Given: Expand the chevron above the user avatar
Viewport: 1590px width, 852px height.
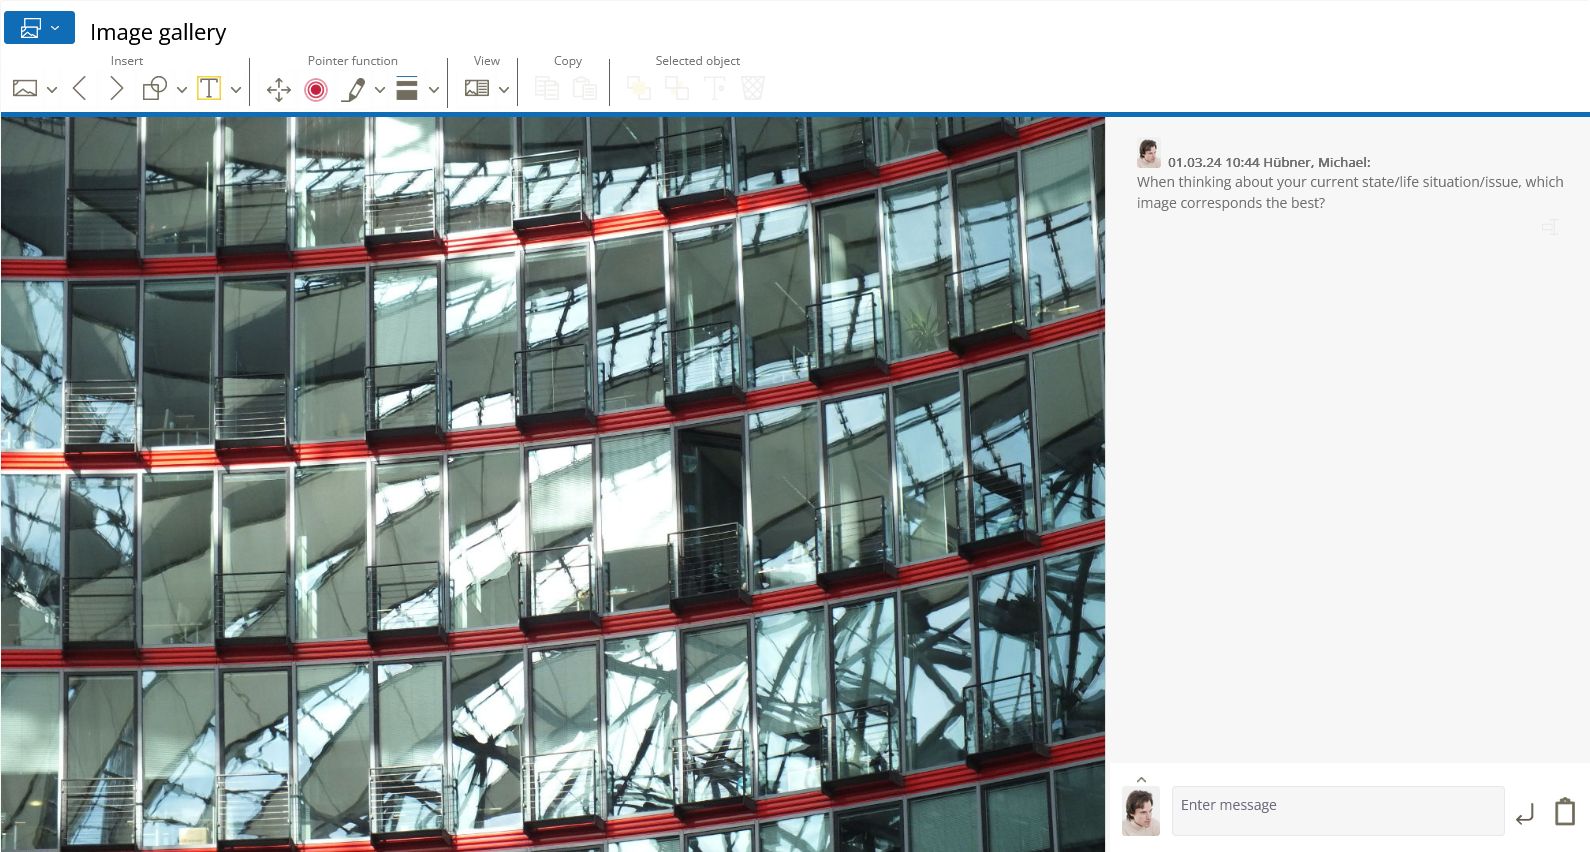Looking at the screenshot, I should 1141,780.
